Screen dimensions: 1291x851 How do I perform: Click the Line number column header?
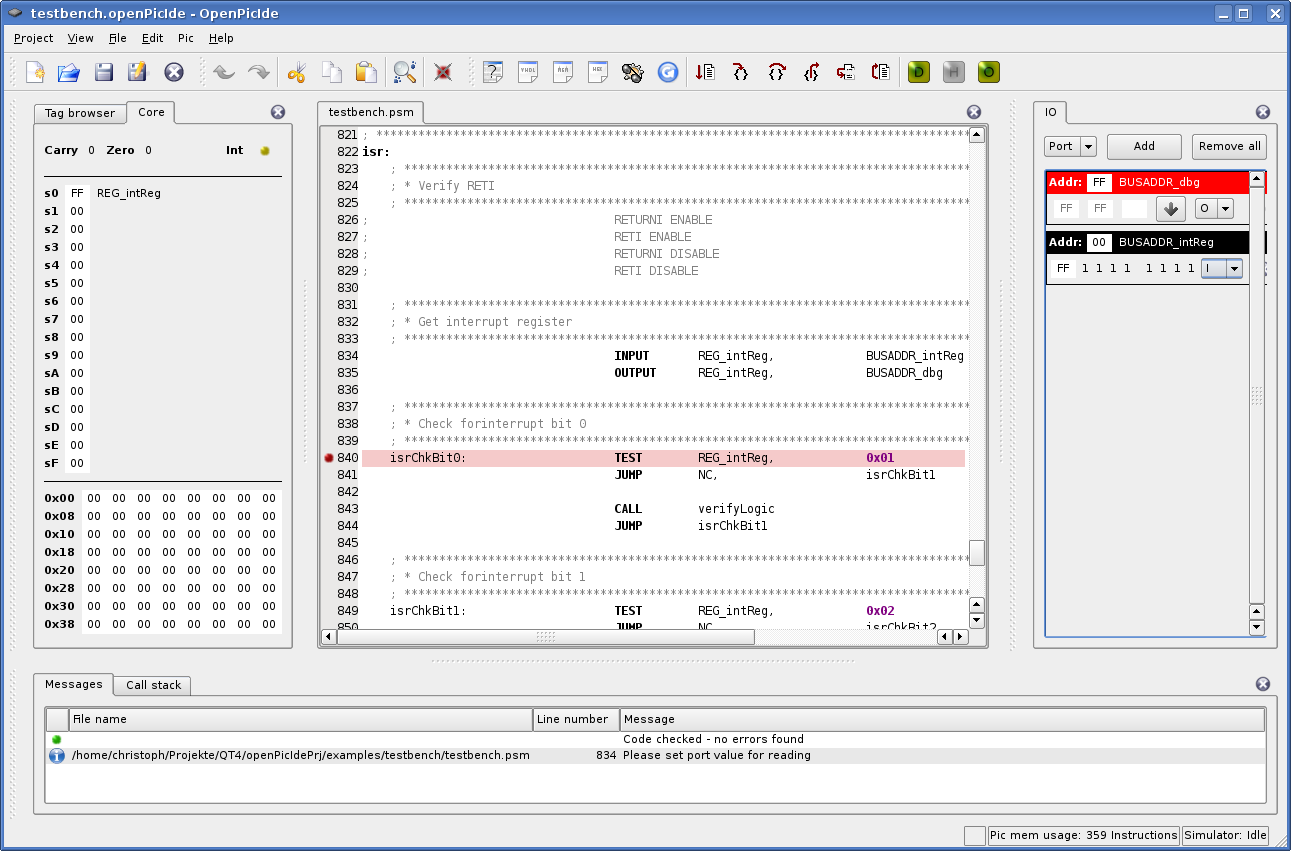[x=576, y=719]
